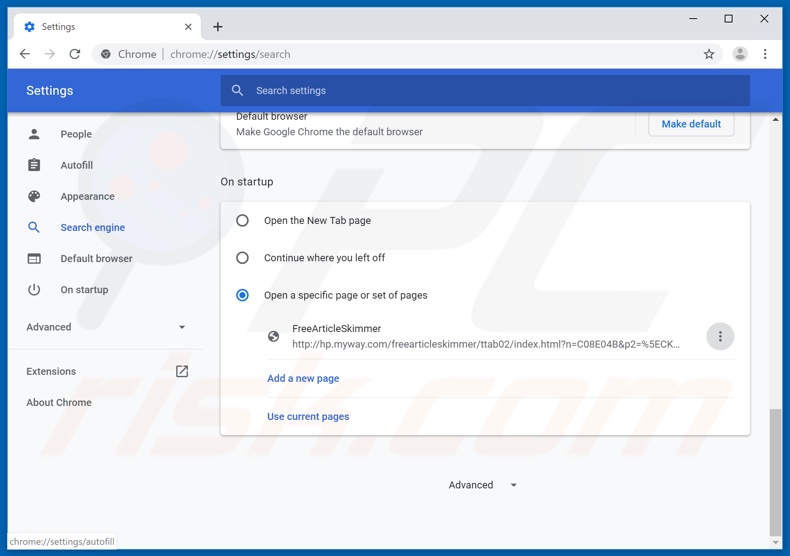The height and width of the screenshot is (556, 790).
Task: Maximize the Chrome window
Action: click(729, 19)
